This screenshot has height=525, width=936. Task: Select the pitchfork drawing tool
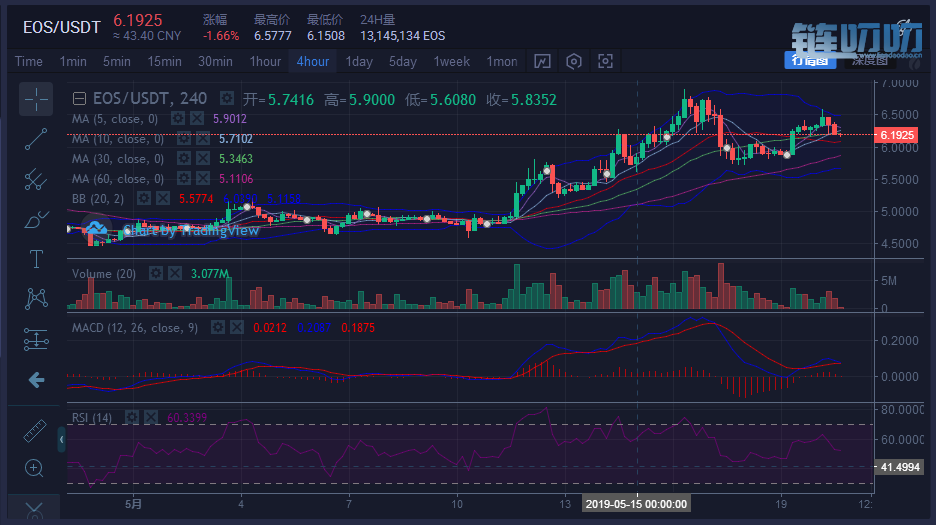point(36,179)
